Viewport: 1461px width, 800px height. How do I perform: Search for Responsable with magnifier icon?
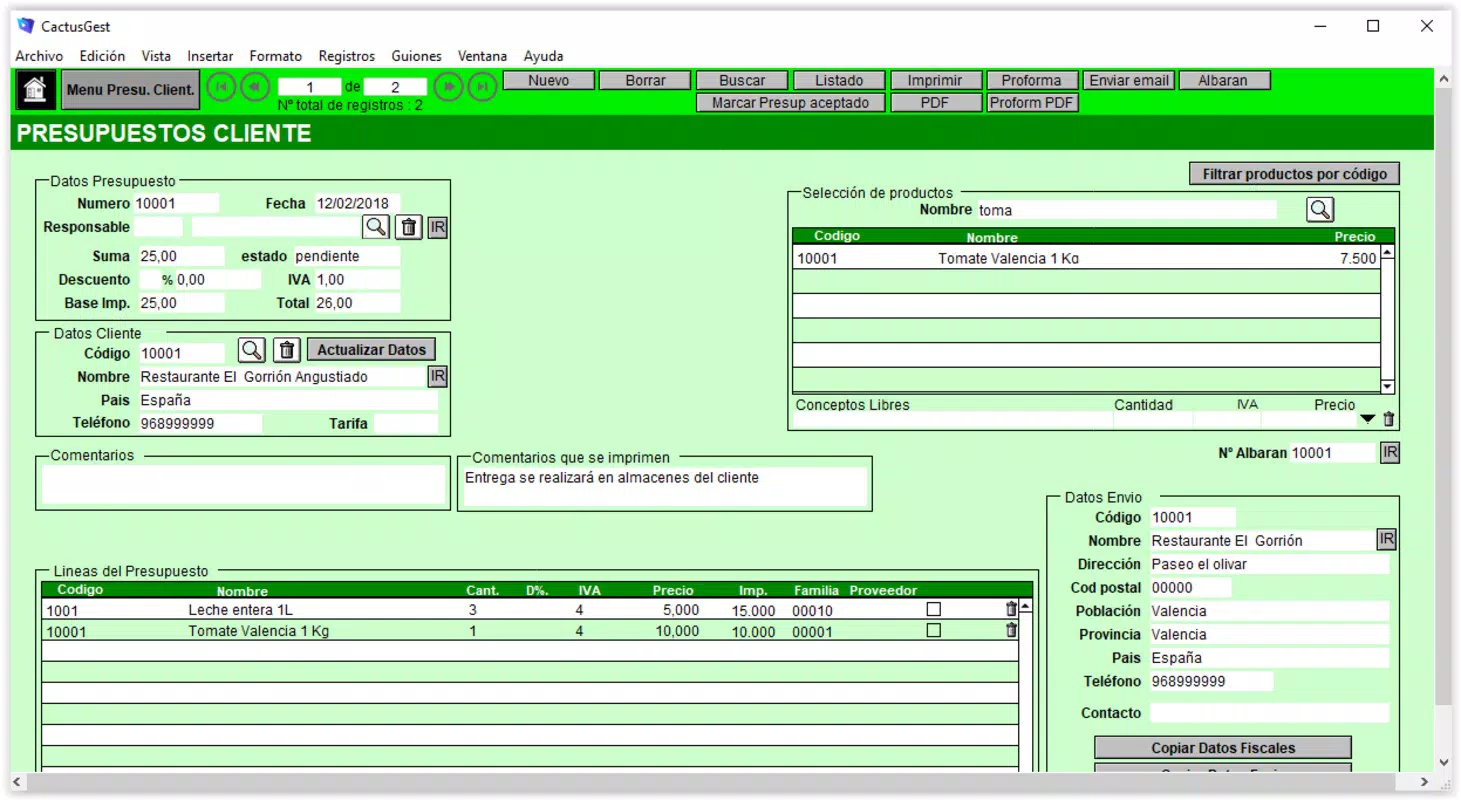[376, 227]
